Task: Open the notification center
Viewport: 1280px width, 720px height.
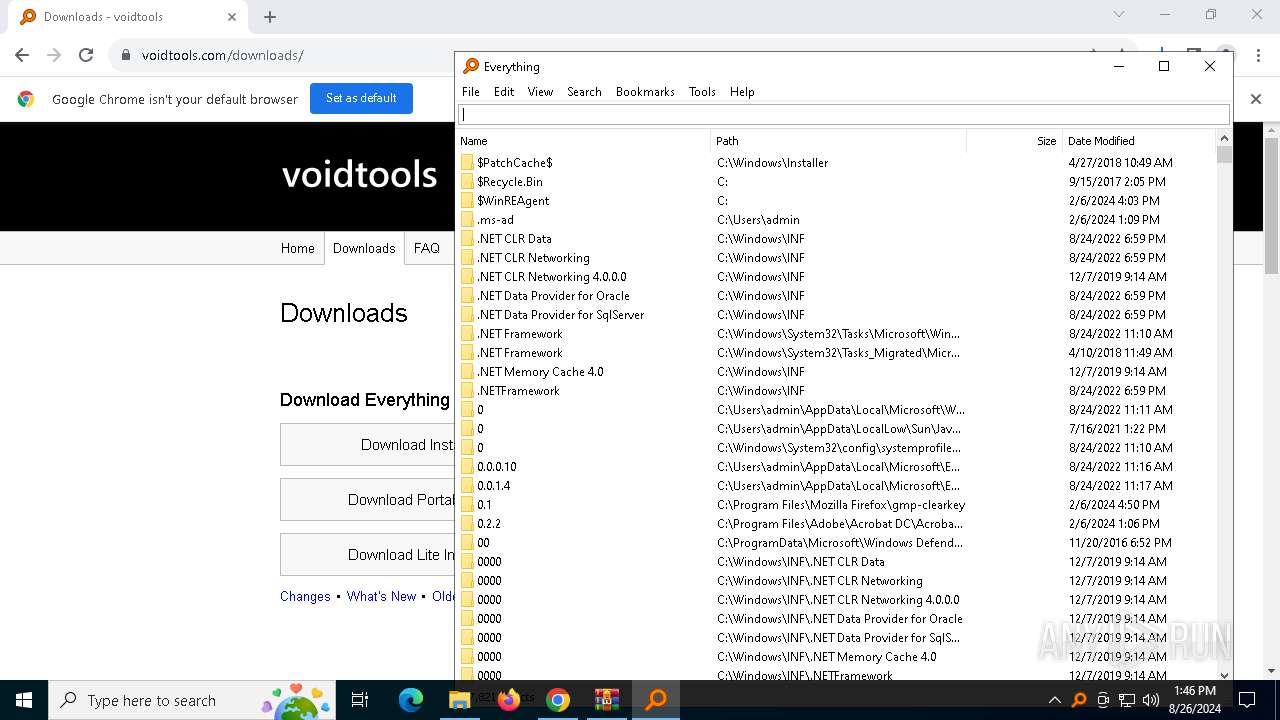Action: click(1247, 700)
